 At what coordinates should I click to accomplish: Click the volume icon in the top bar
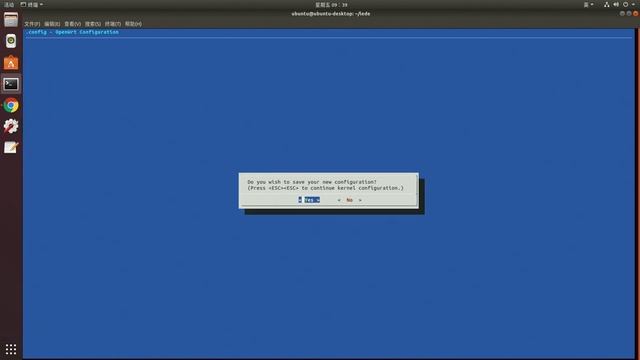(x=616, y=4)
